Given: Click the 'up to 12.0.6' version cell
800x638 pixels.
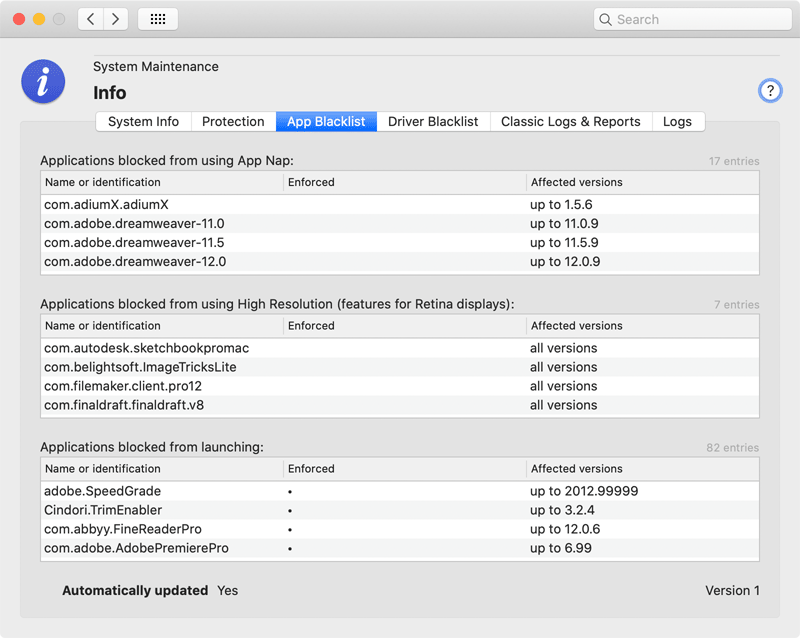Looking at the screenshot, I should tap(565, 529).
